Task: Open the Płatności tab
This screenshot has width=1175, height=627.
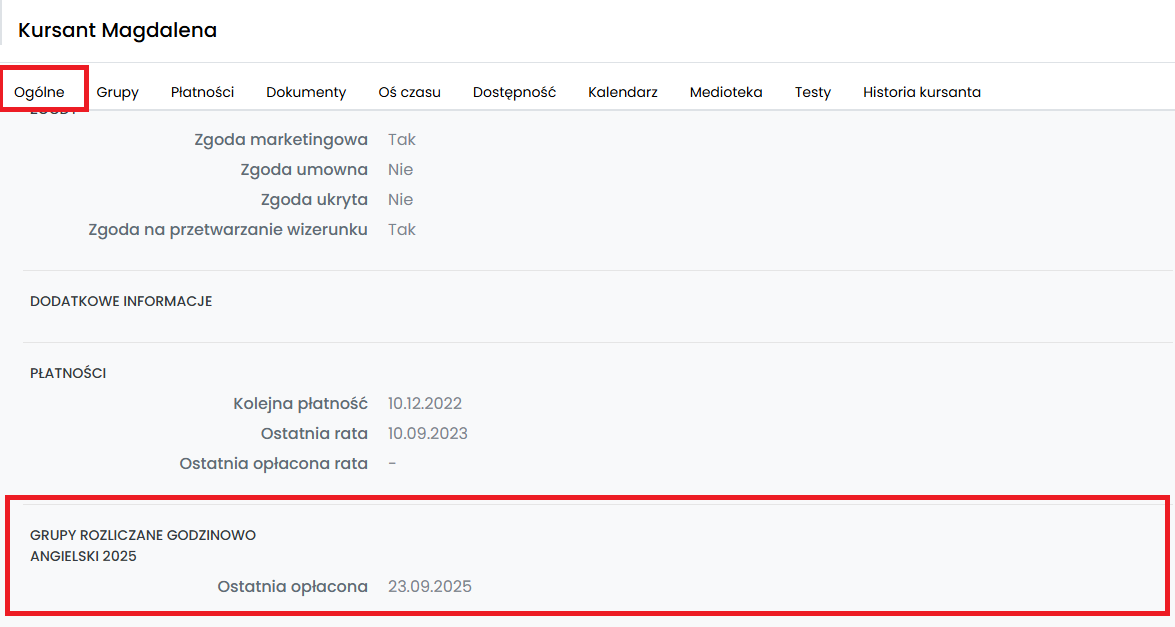Action: pos(202,92)
